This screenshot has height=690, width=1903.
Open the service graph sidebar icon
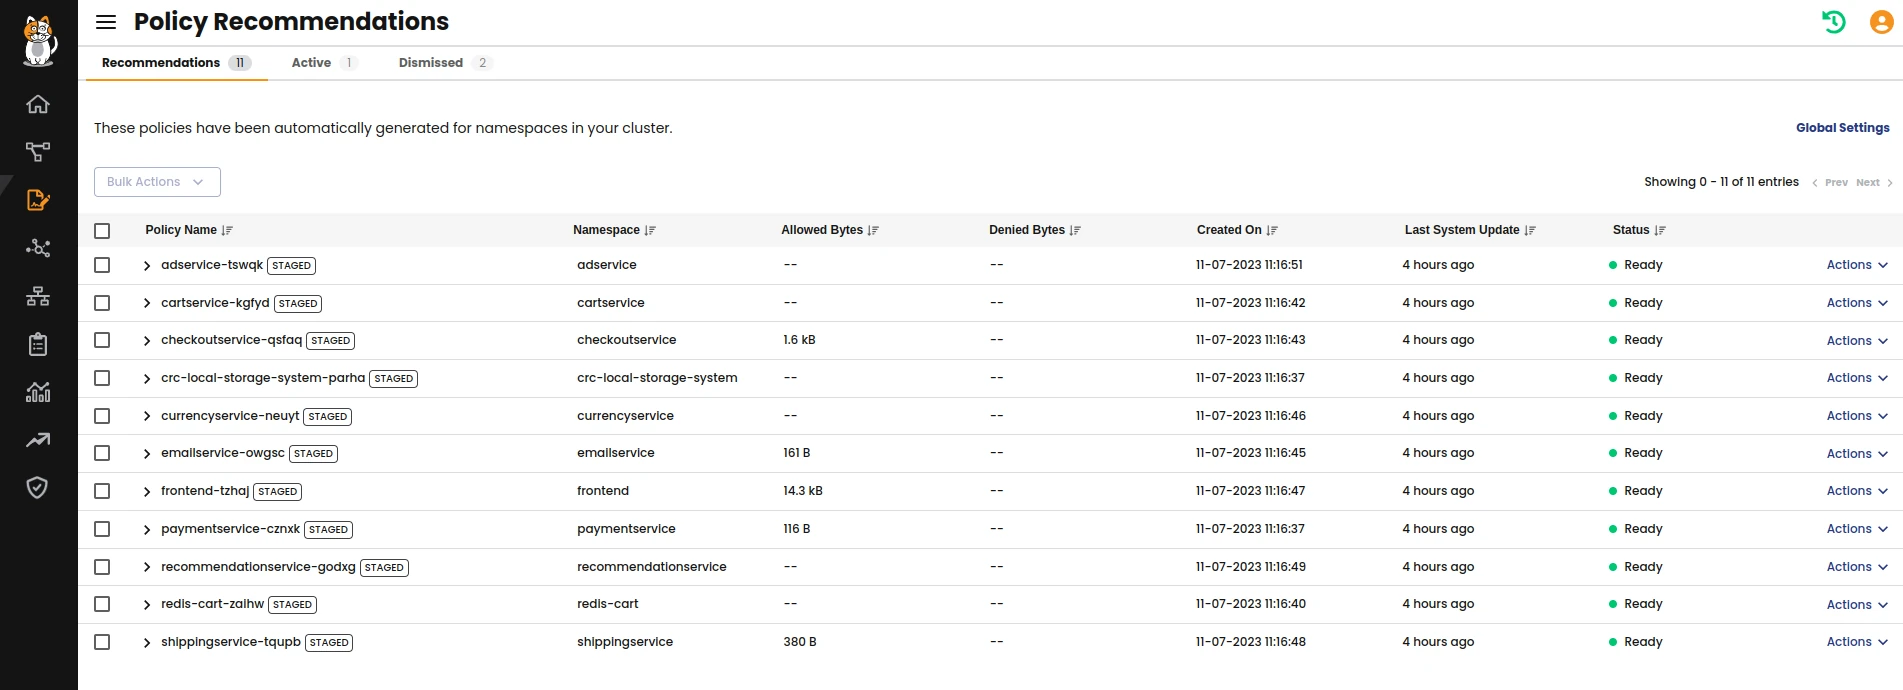tap(38, 152)
